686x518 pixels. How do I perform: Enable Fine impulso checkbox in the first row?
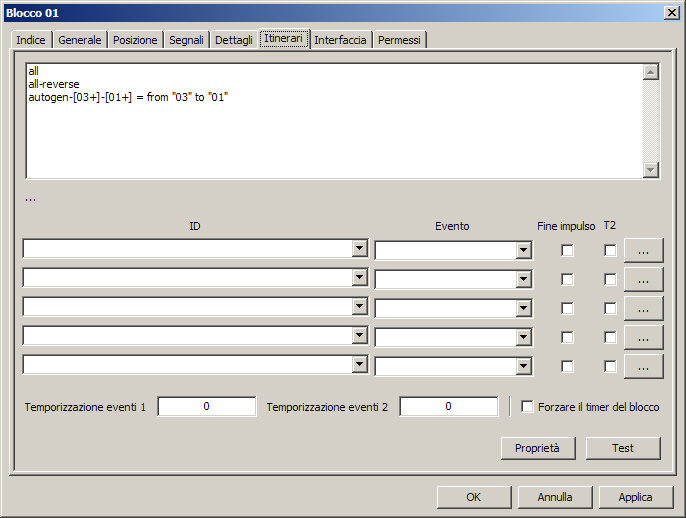[x=567, y=251]
